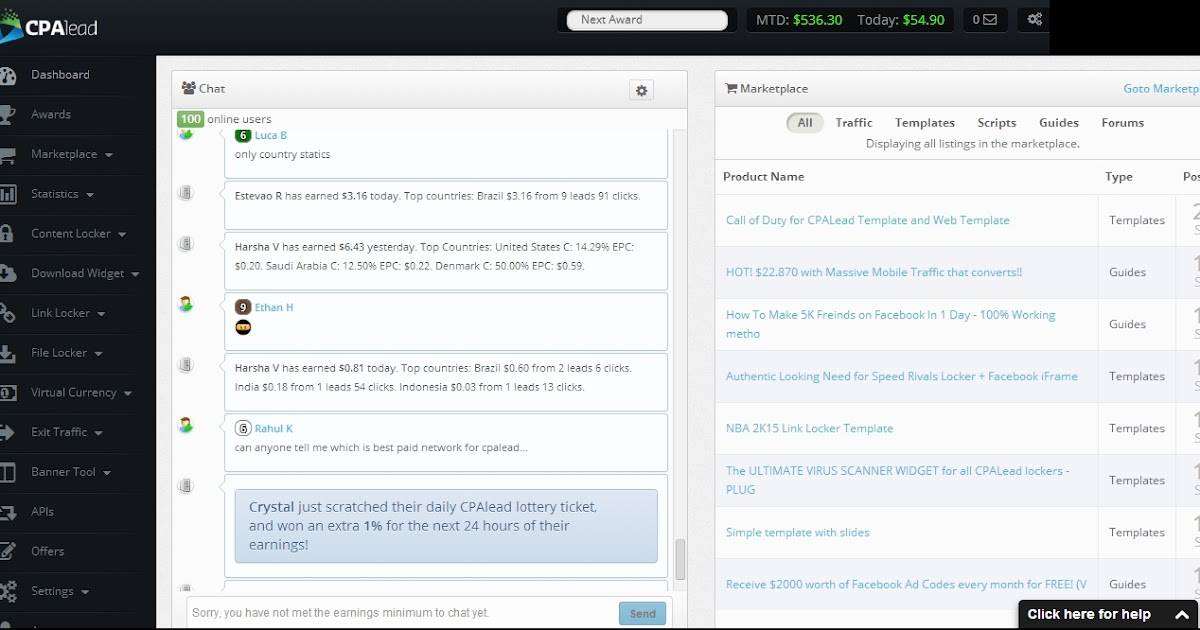This screenshot has height=630, width=1200.
Task: Click the gears icon in the top bar
Action: point(1034,19)
